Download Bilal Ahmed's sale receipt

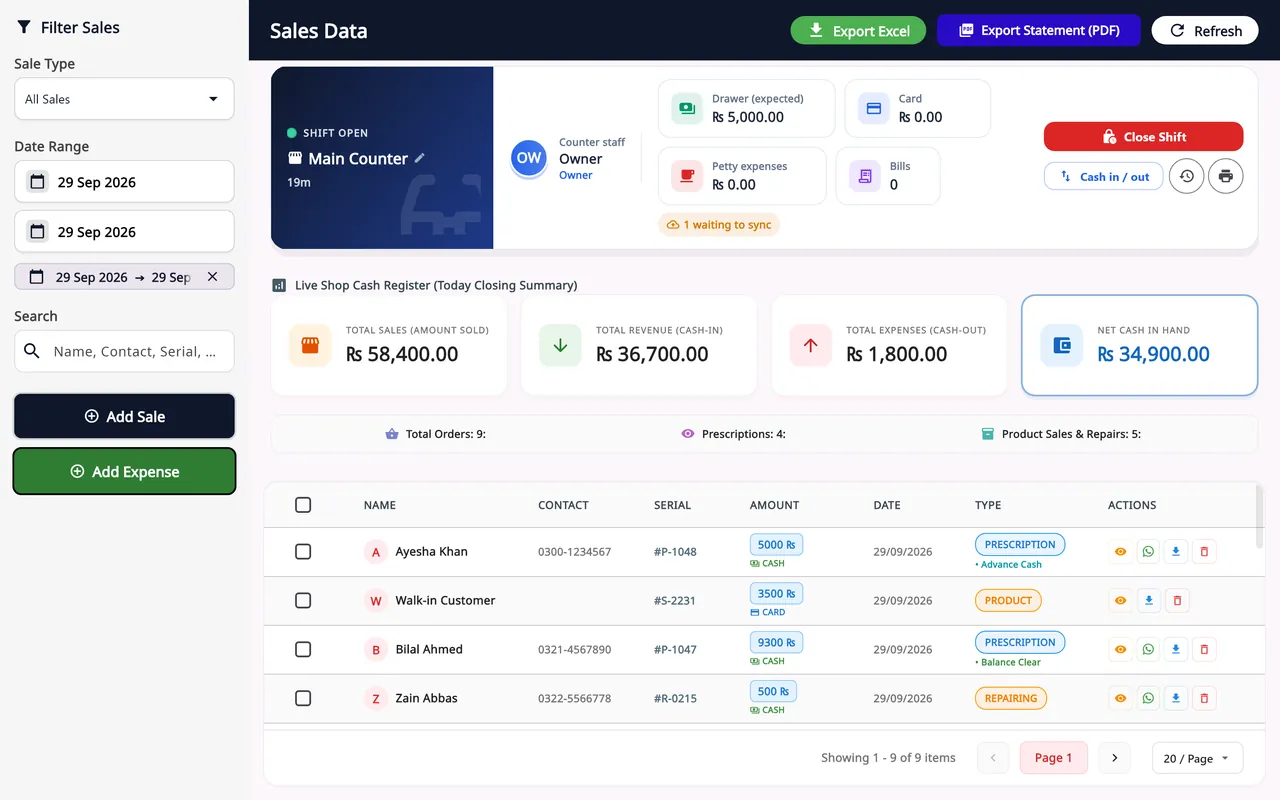[x=1176, y=649]
